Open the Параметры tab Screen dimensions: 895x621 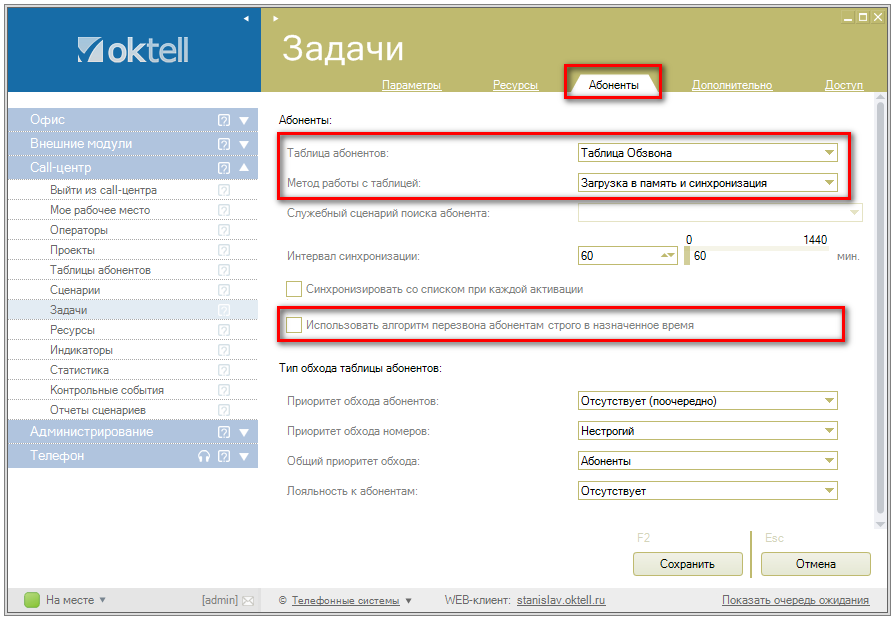411,85
